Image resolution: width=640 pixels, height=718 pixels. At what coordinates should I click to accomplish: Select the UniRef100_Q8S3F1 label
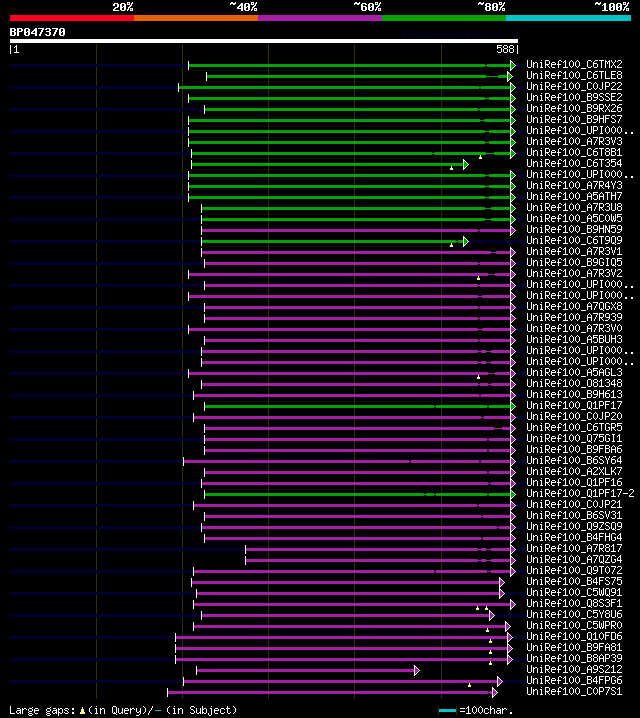pyautogui.click(x=574, y=604)
